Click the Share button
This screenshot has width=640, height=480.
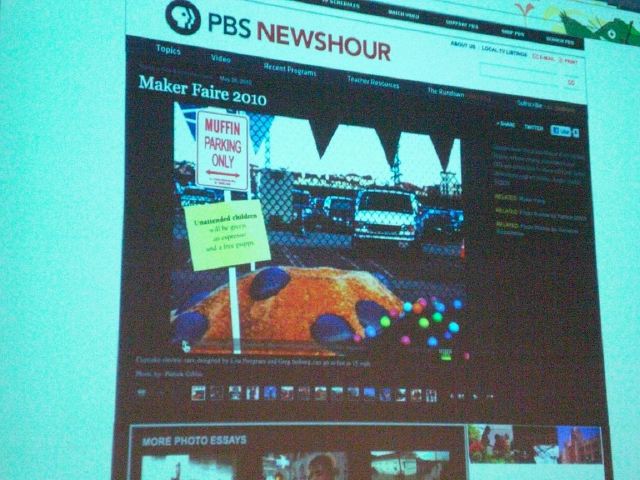tap(506, 124)
